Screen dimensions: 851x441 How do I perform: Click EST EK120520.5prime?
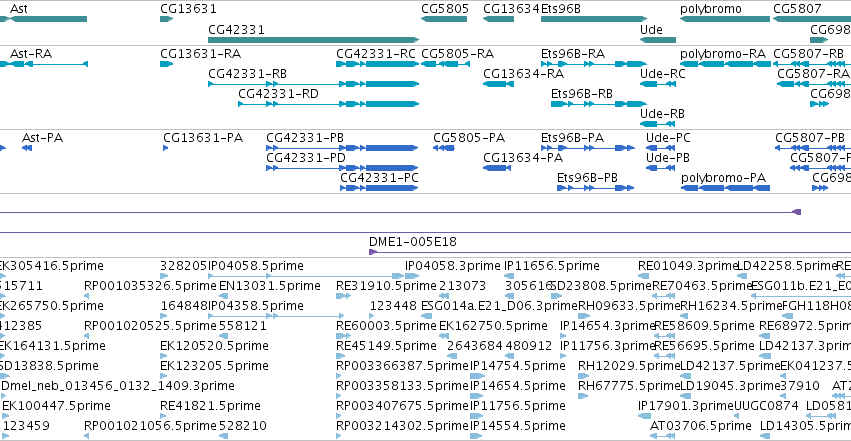coord(163,356)
